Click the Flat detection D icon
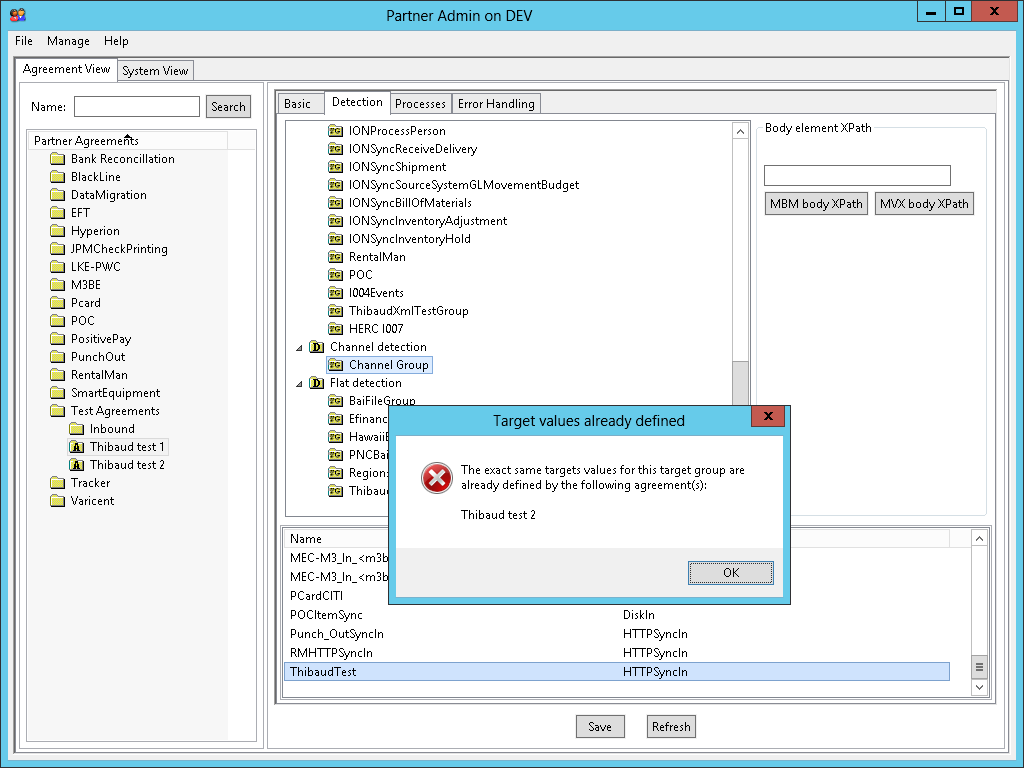The height and width of the screenshot is (768, 1024). click(x=317, y=383)
